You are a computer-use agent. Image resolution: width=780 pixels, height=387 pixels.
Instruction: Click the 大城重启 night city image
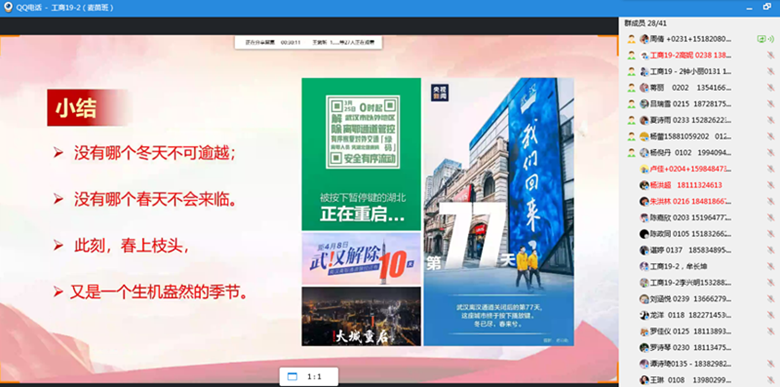click(361, 316)
